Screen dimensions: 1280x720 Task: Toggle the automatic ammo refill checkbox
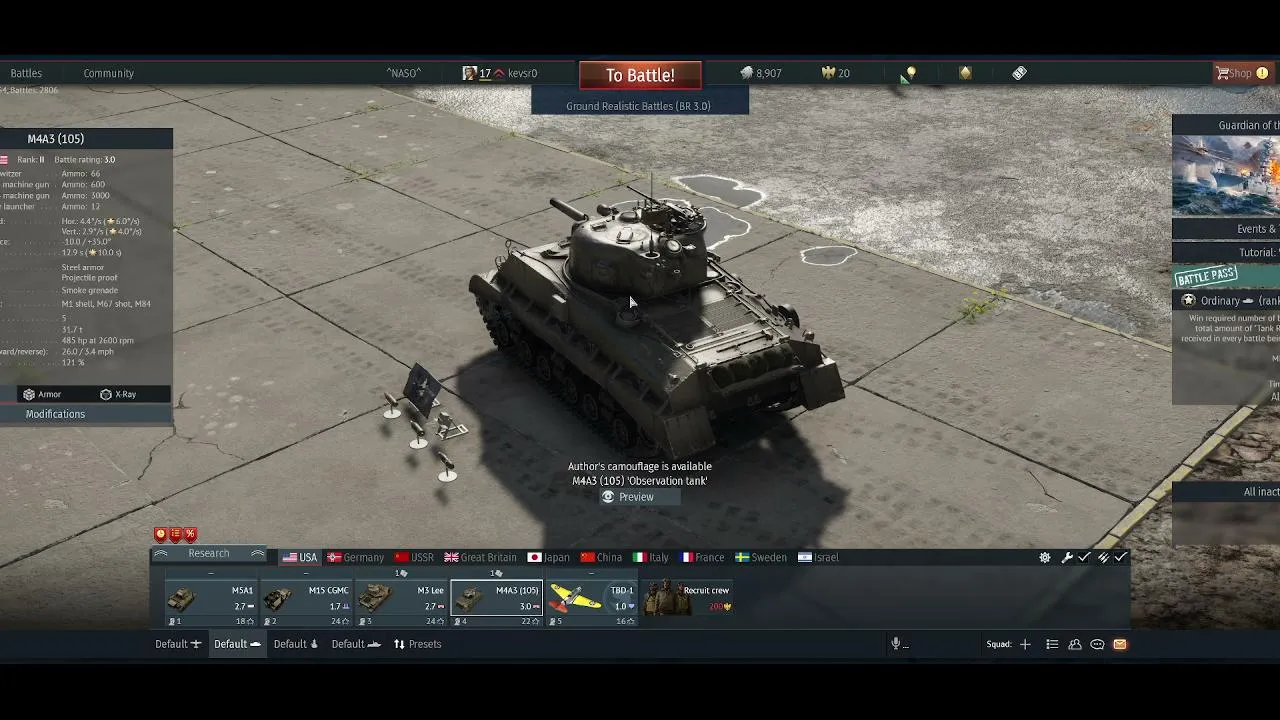pos(1120,557)
